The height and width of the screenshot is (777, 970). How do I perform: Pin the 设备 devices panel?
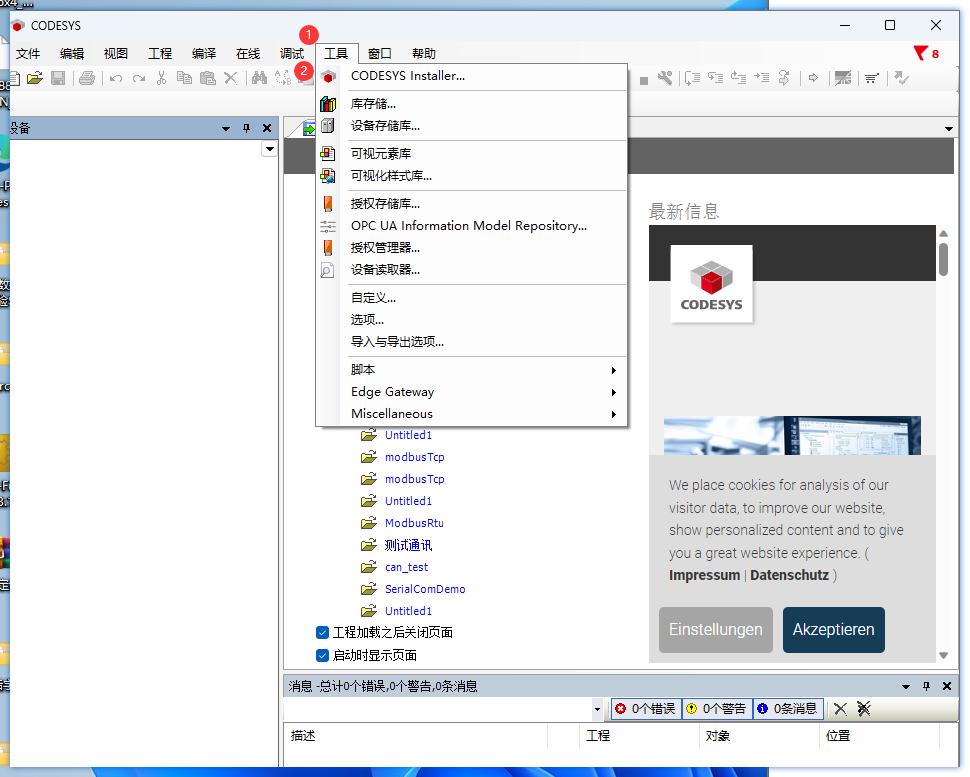246,128
